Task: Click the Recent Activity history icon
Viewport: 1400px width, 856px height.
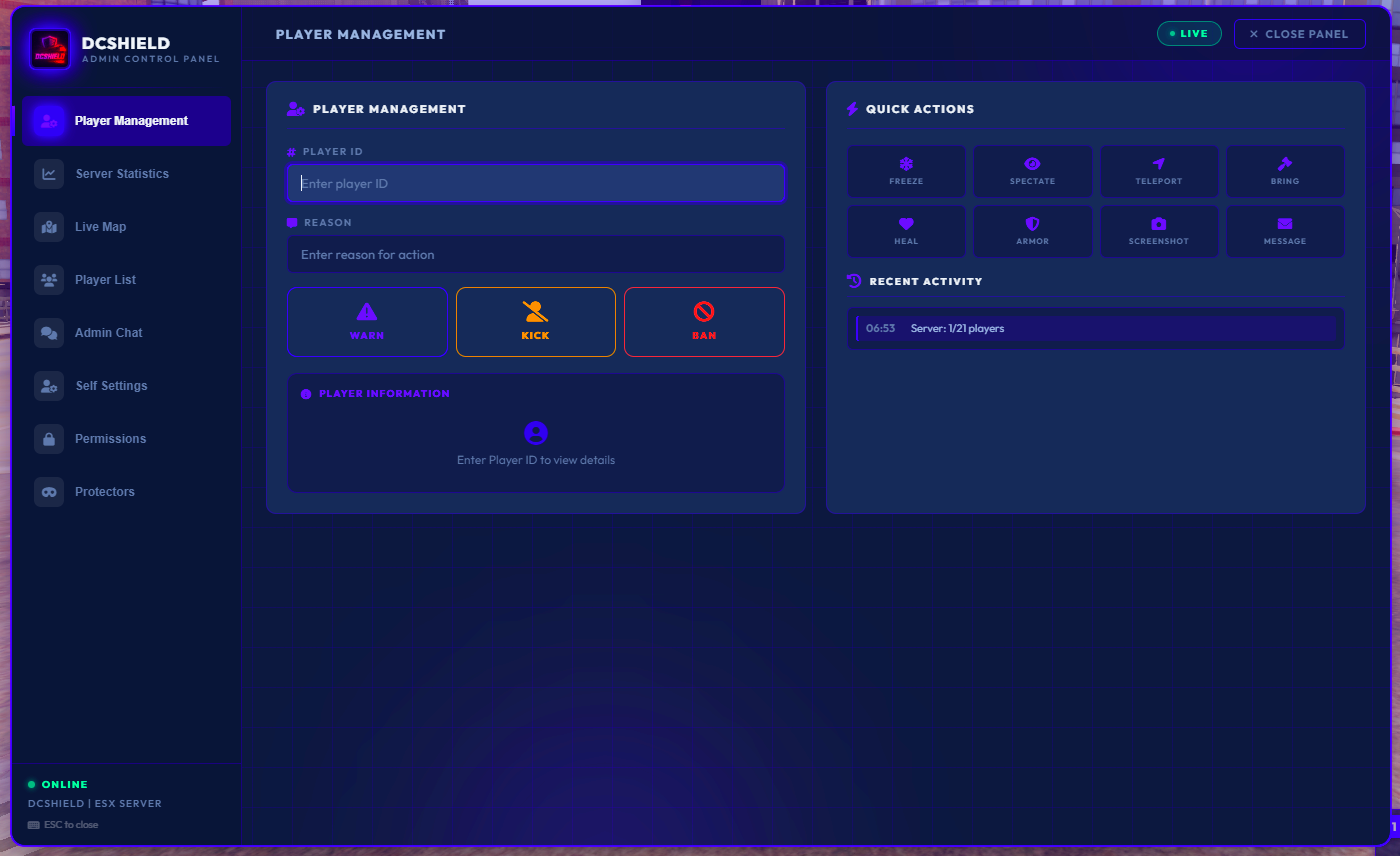Action: [854, 281]
